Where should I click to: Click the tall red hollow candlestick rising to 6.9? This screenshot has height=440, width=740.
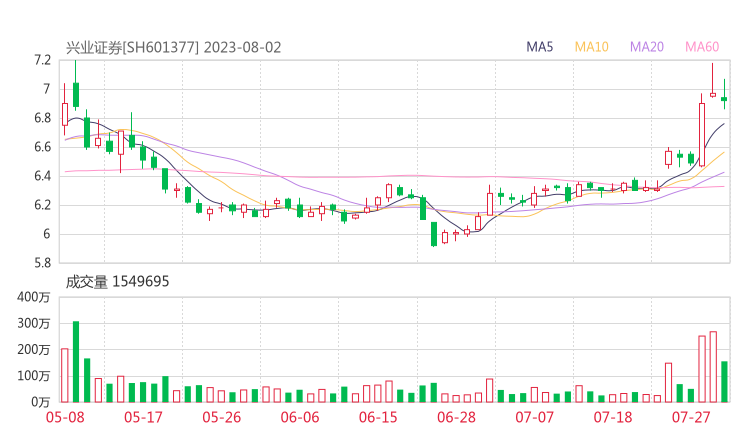(x=702, y=135)
